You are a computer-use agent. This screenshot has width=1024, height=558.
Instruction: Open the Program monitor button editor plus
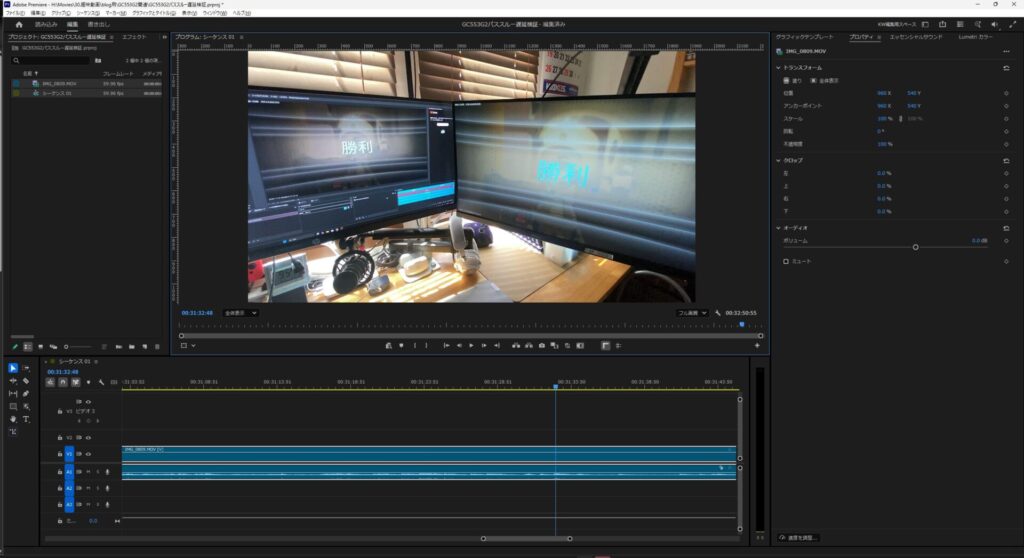click(x=757, y=345)
